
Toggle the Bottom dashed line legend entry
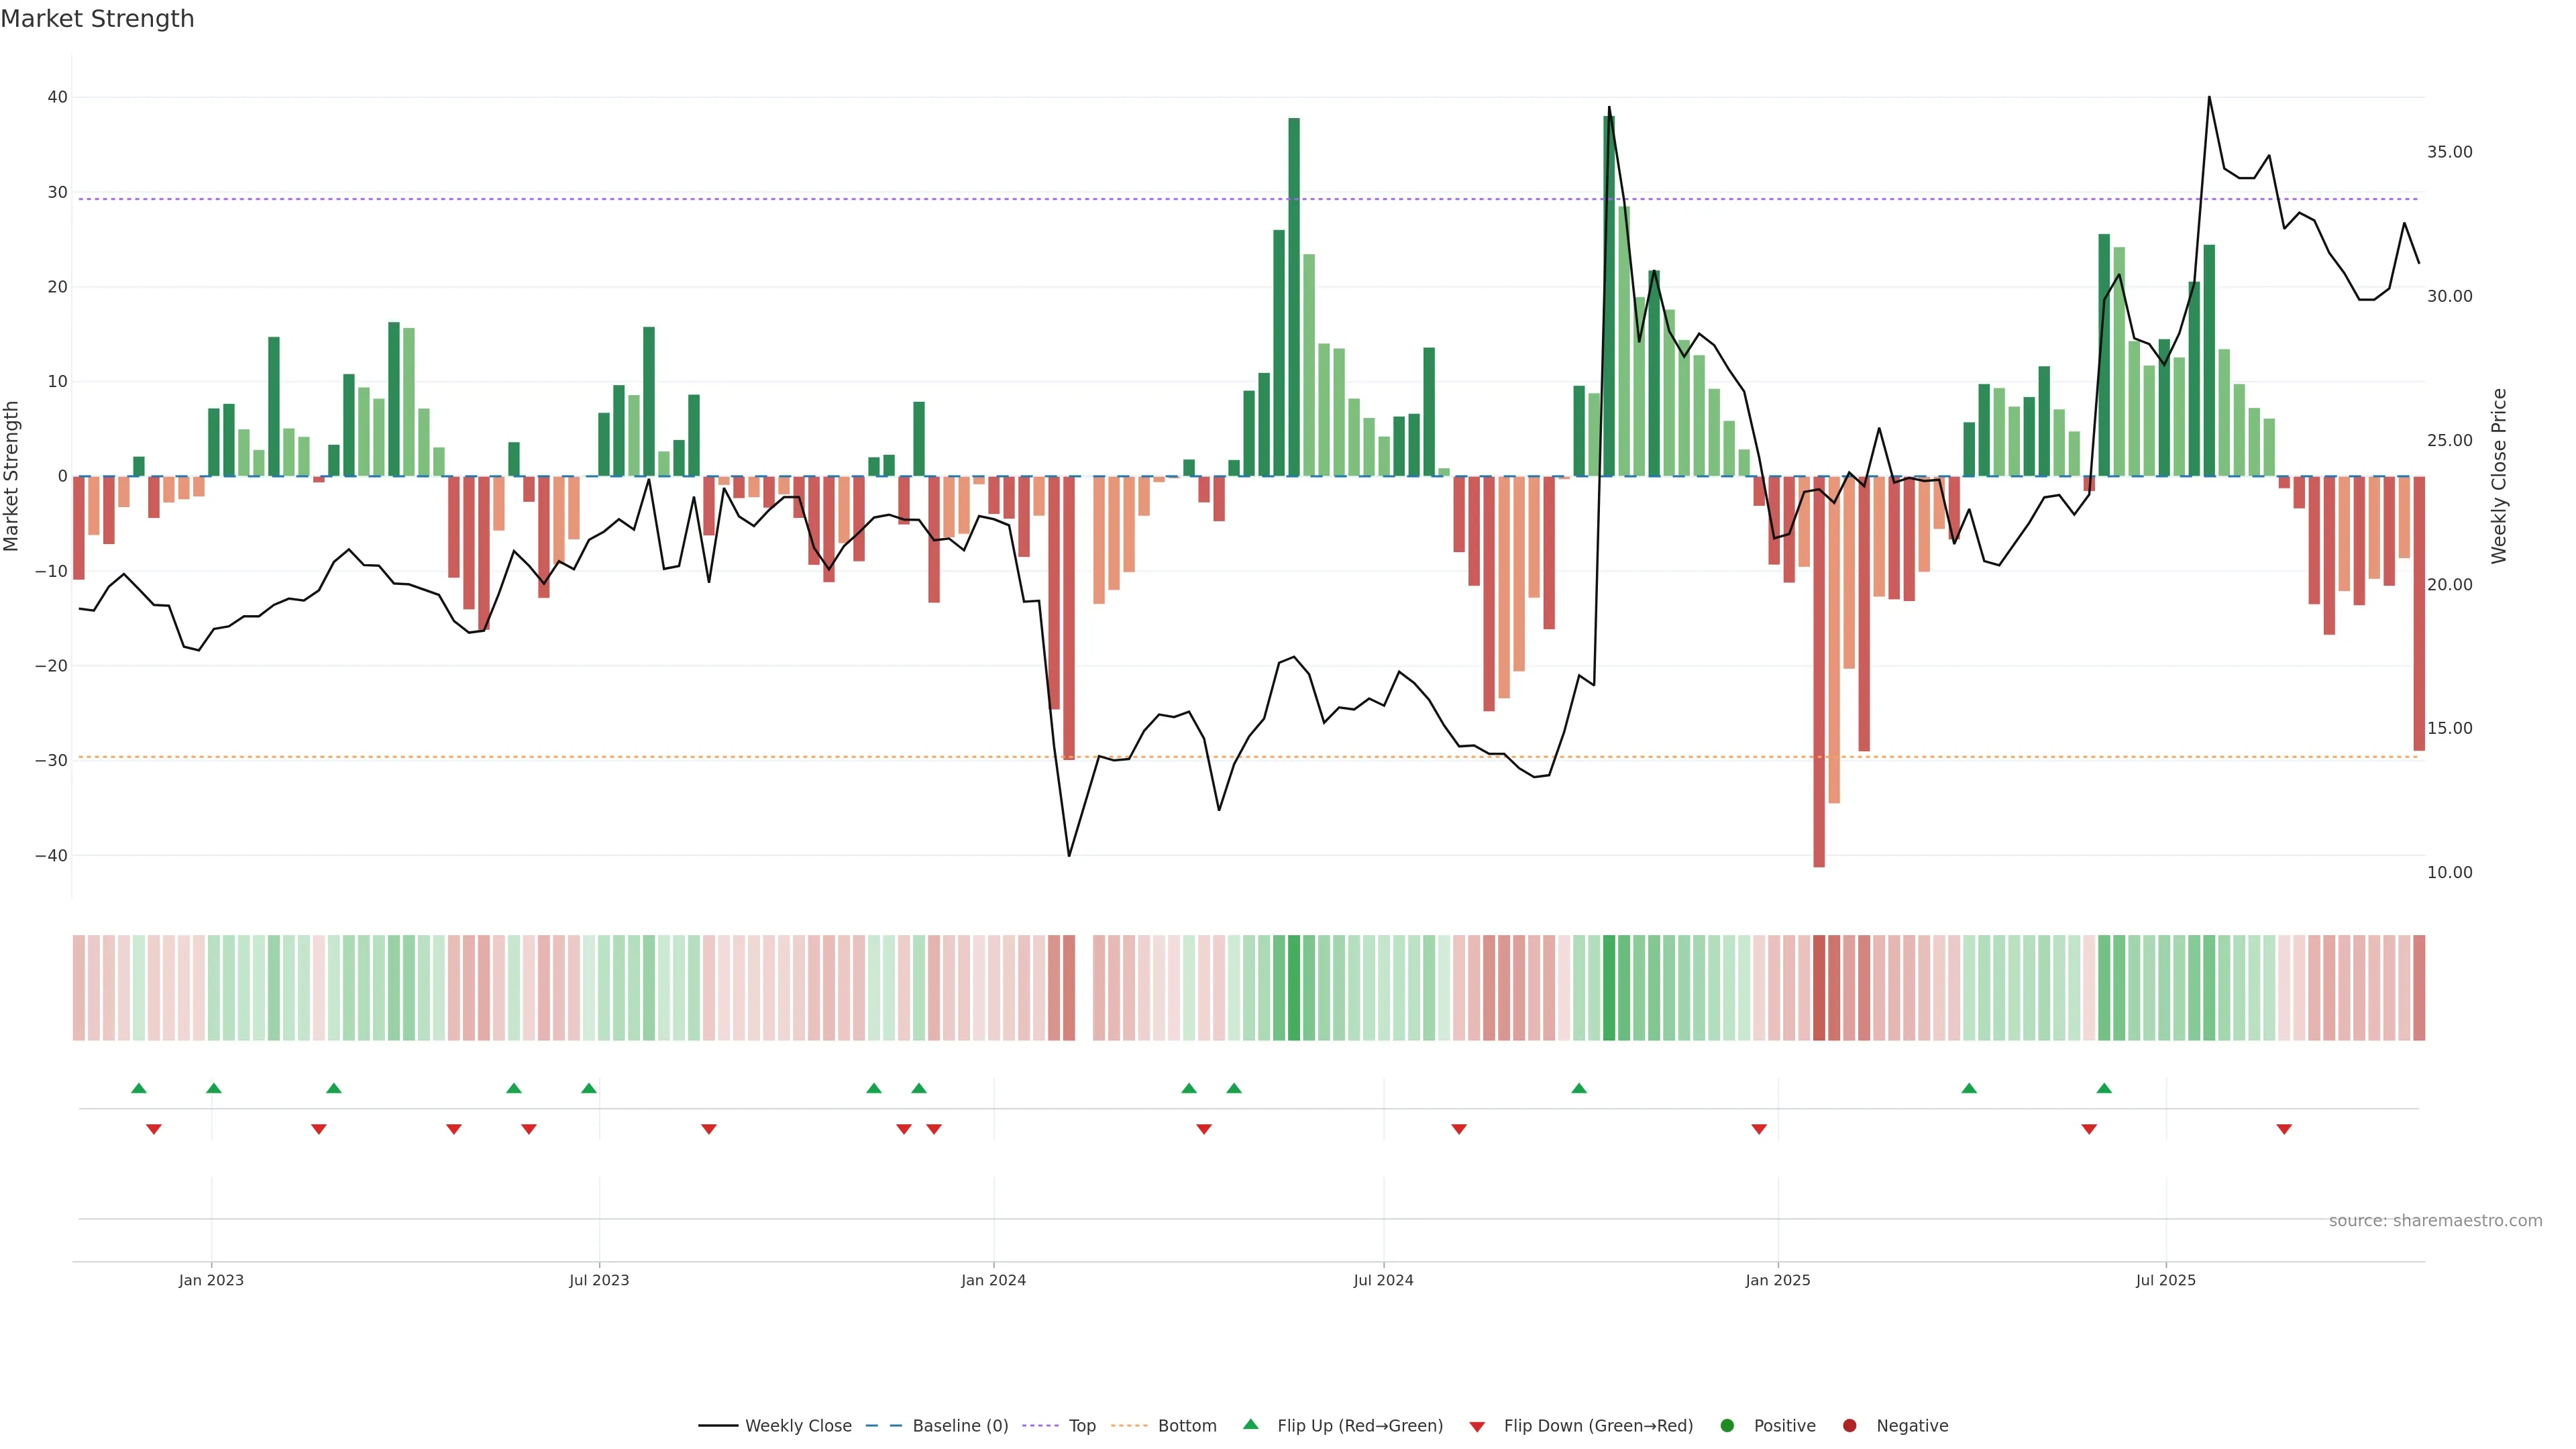(1186, 1426)
